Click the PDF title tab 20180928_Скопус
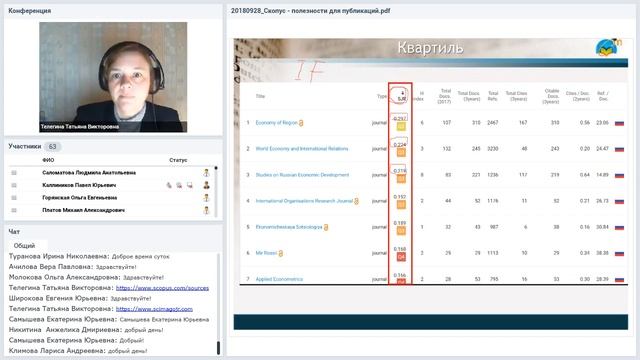 (311, 11)
